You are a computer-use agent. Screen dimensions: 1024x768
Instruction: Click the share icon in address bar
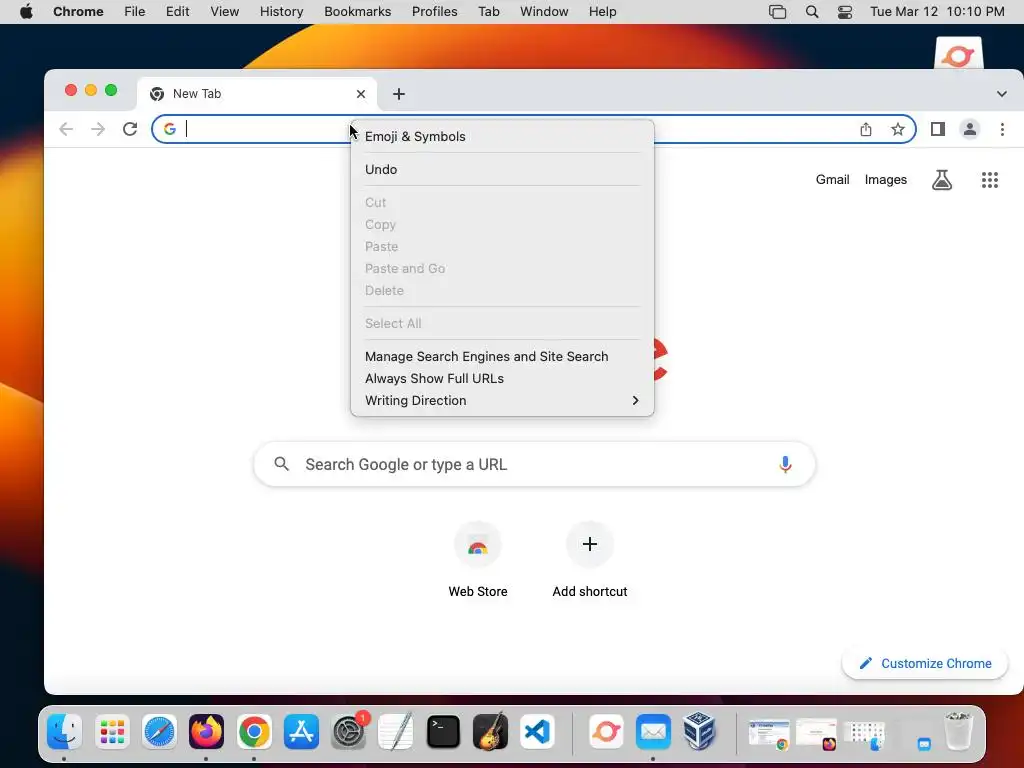click(x=866, y=129)
